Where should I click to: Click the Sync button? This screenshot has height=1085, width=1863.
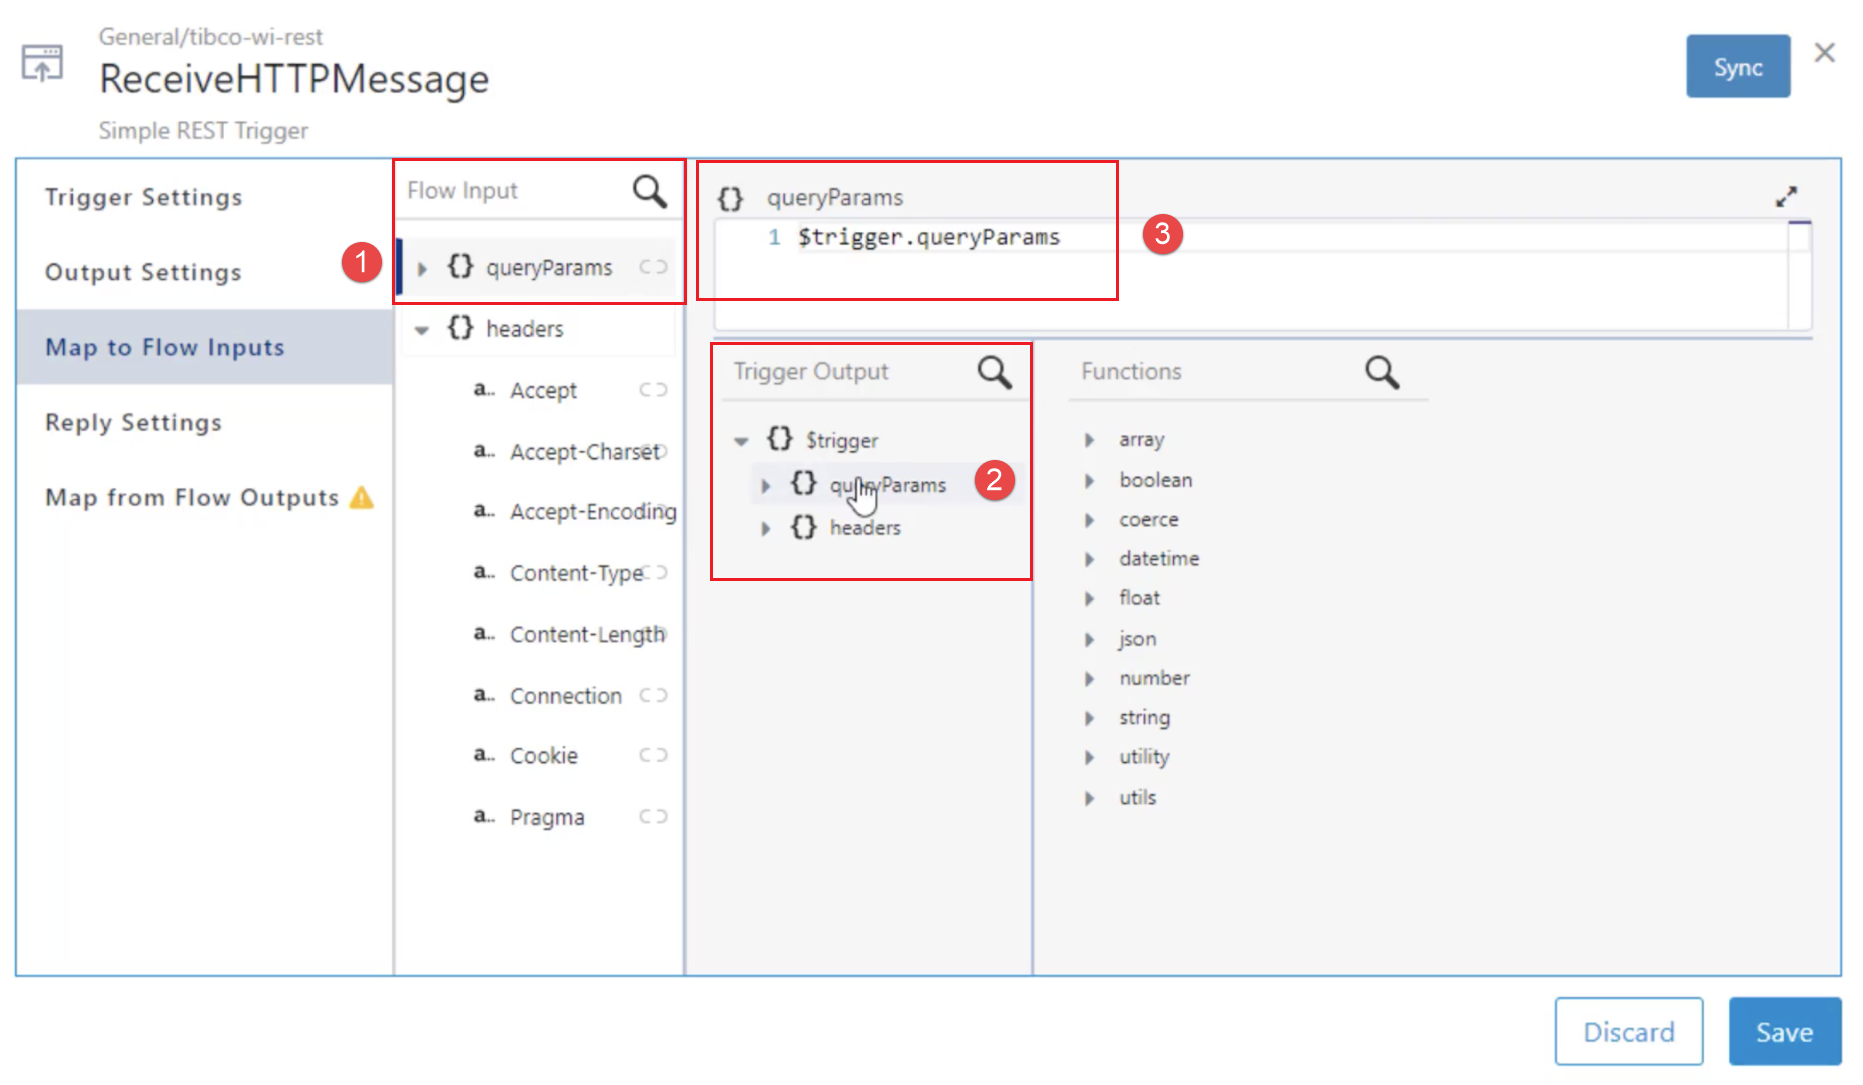(1738, 66)
